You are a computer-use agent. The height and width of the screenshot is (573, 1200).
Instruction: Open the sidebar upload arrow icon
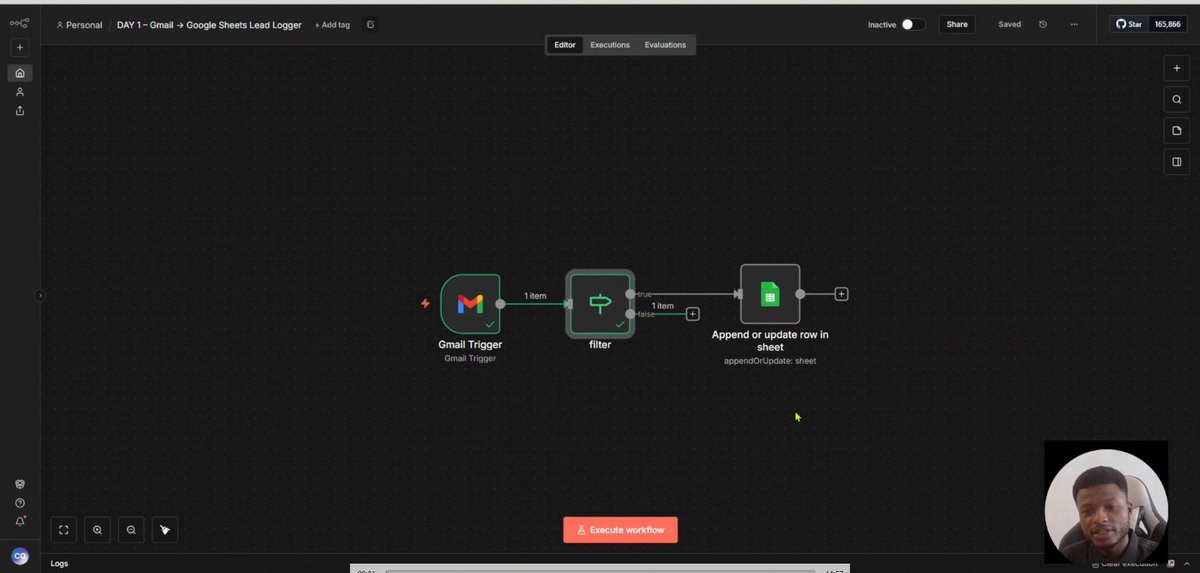point(20,111)
